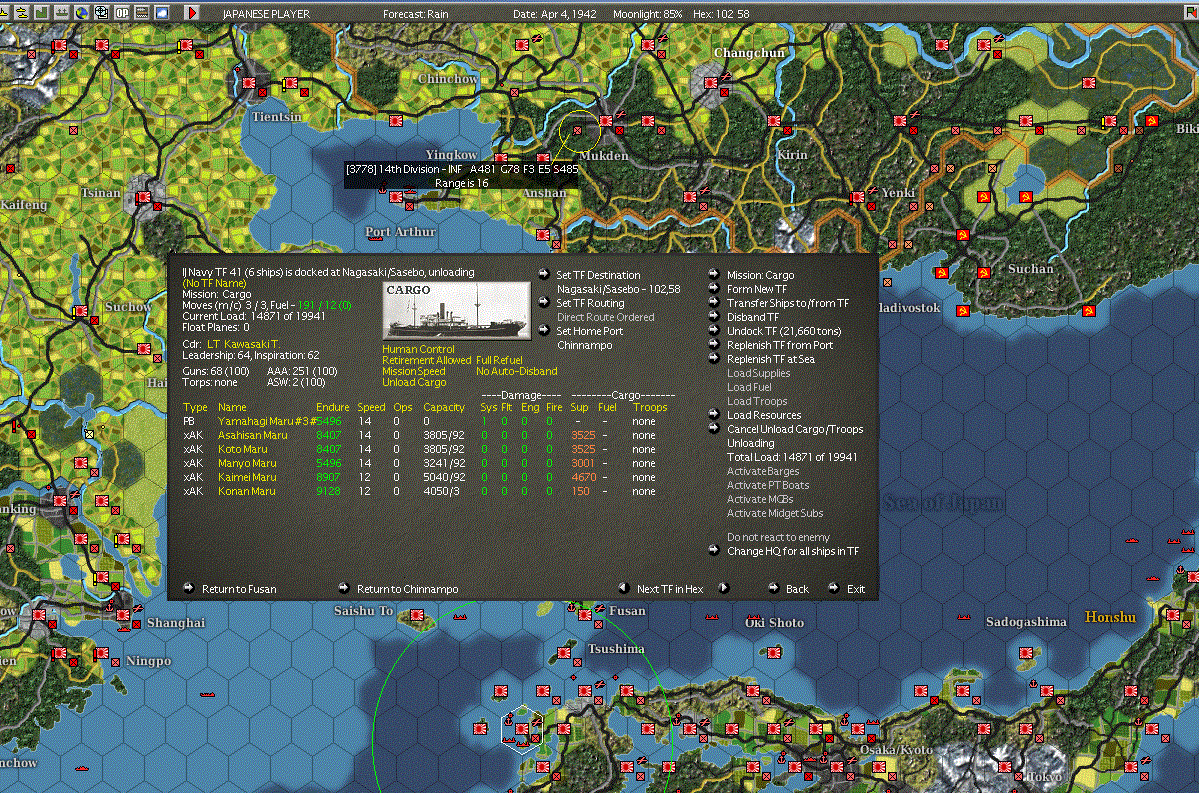
Task: Click the crosshair targeting toolbar icon
Action: pyautogui.click(x=102, y=12)
